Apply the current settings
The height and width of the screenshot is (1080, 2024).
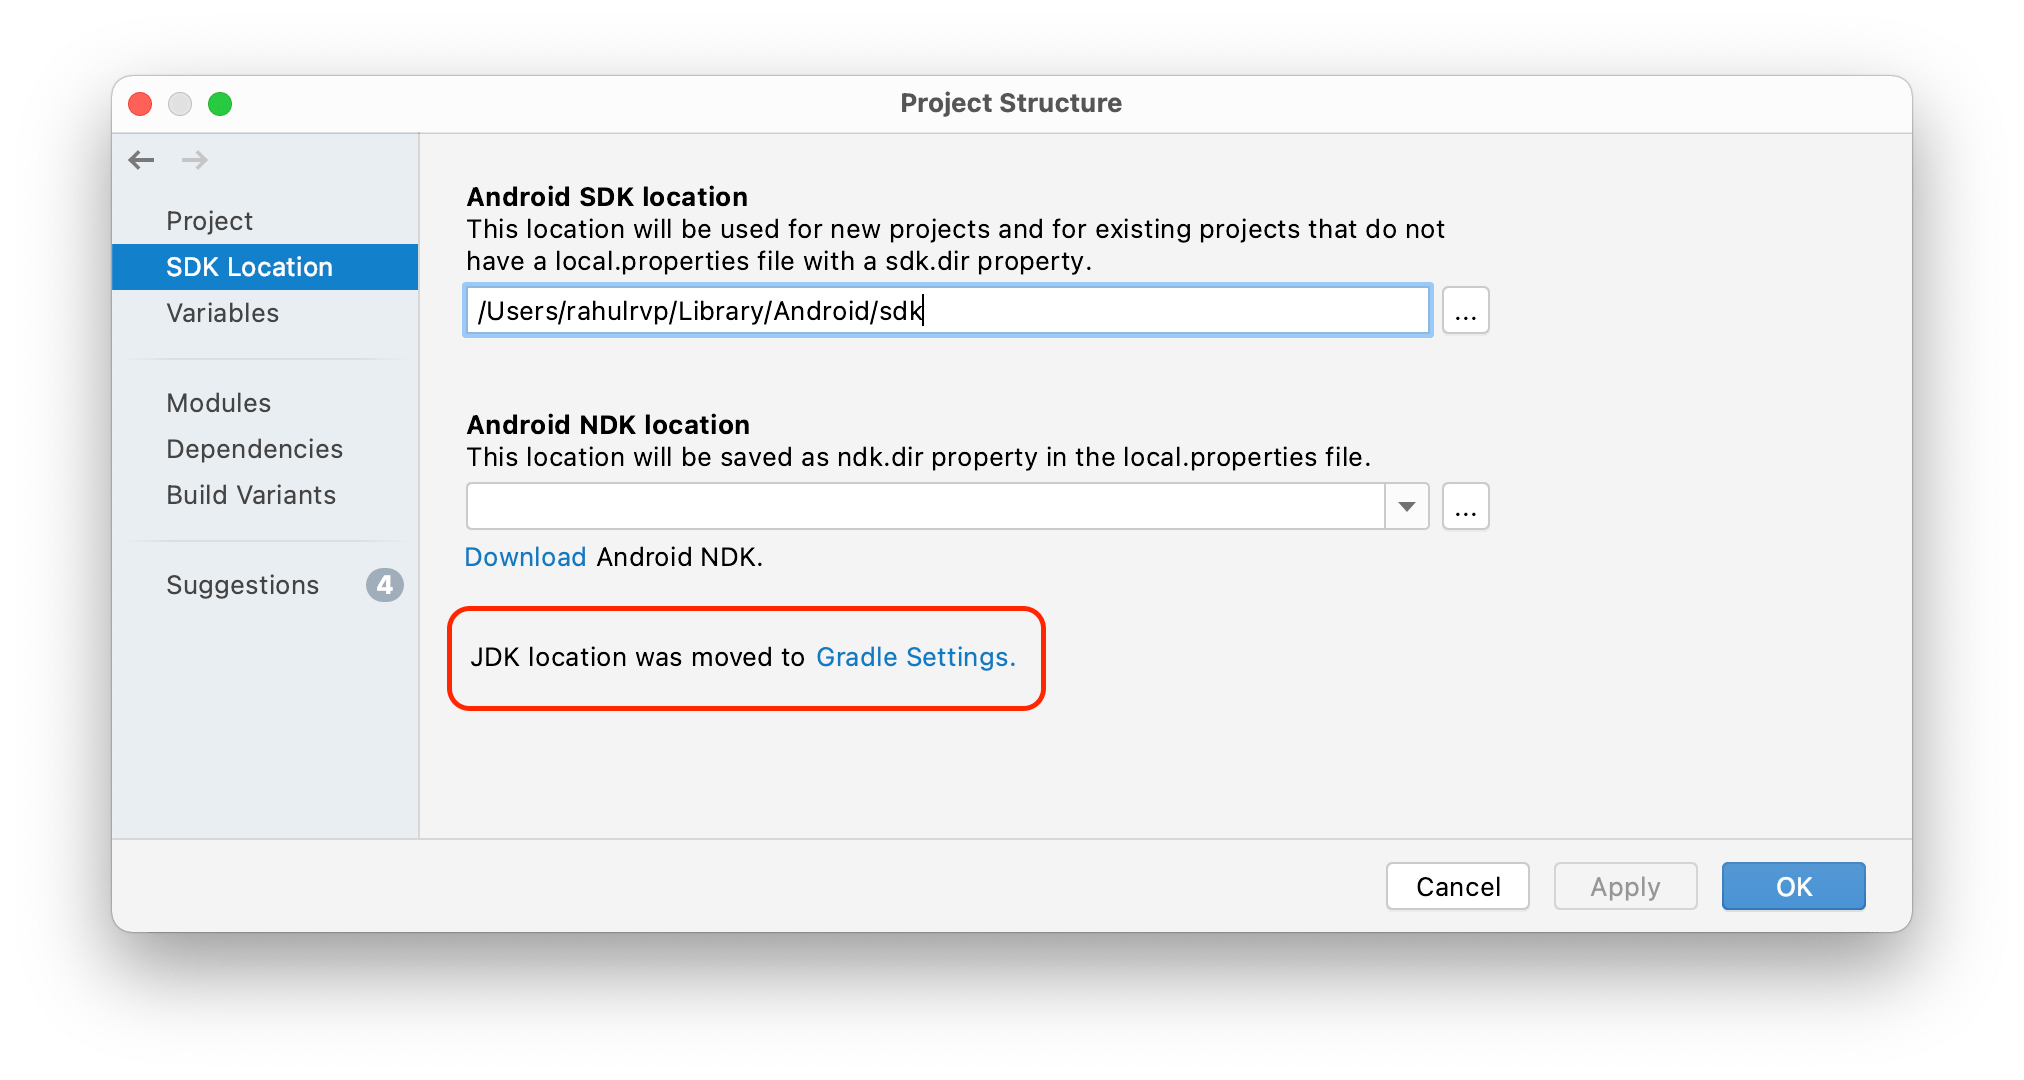(x=1624, y=886)
